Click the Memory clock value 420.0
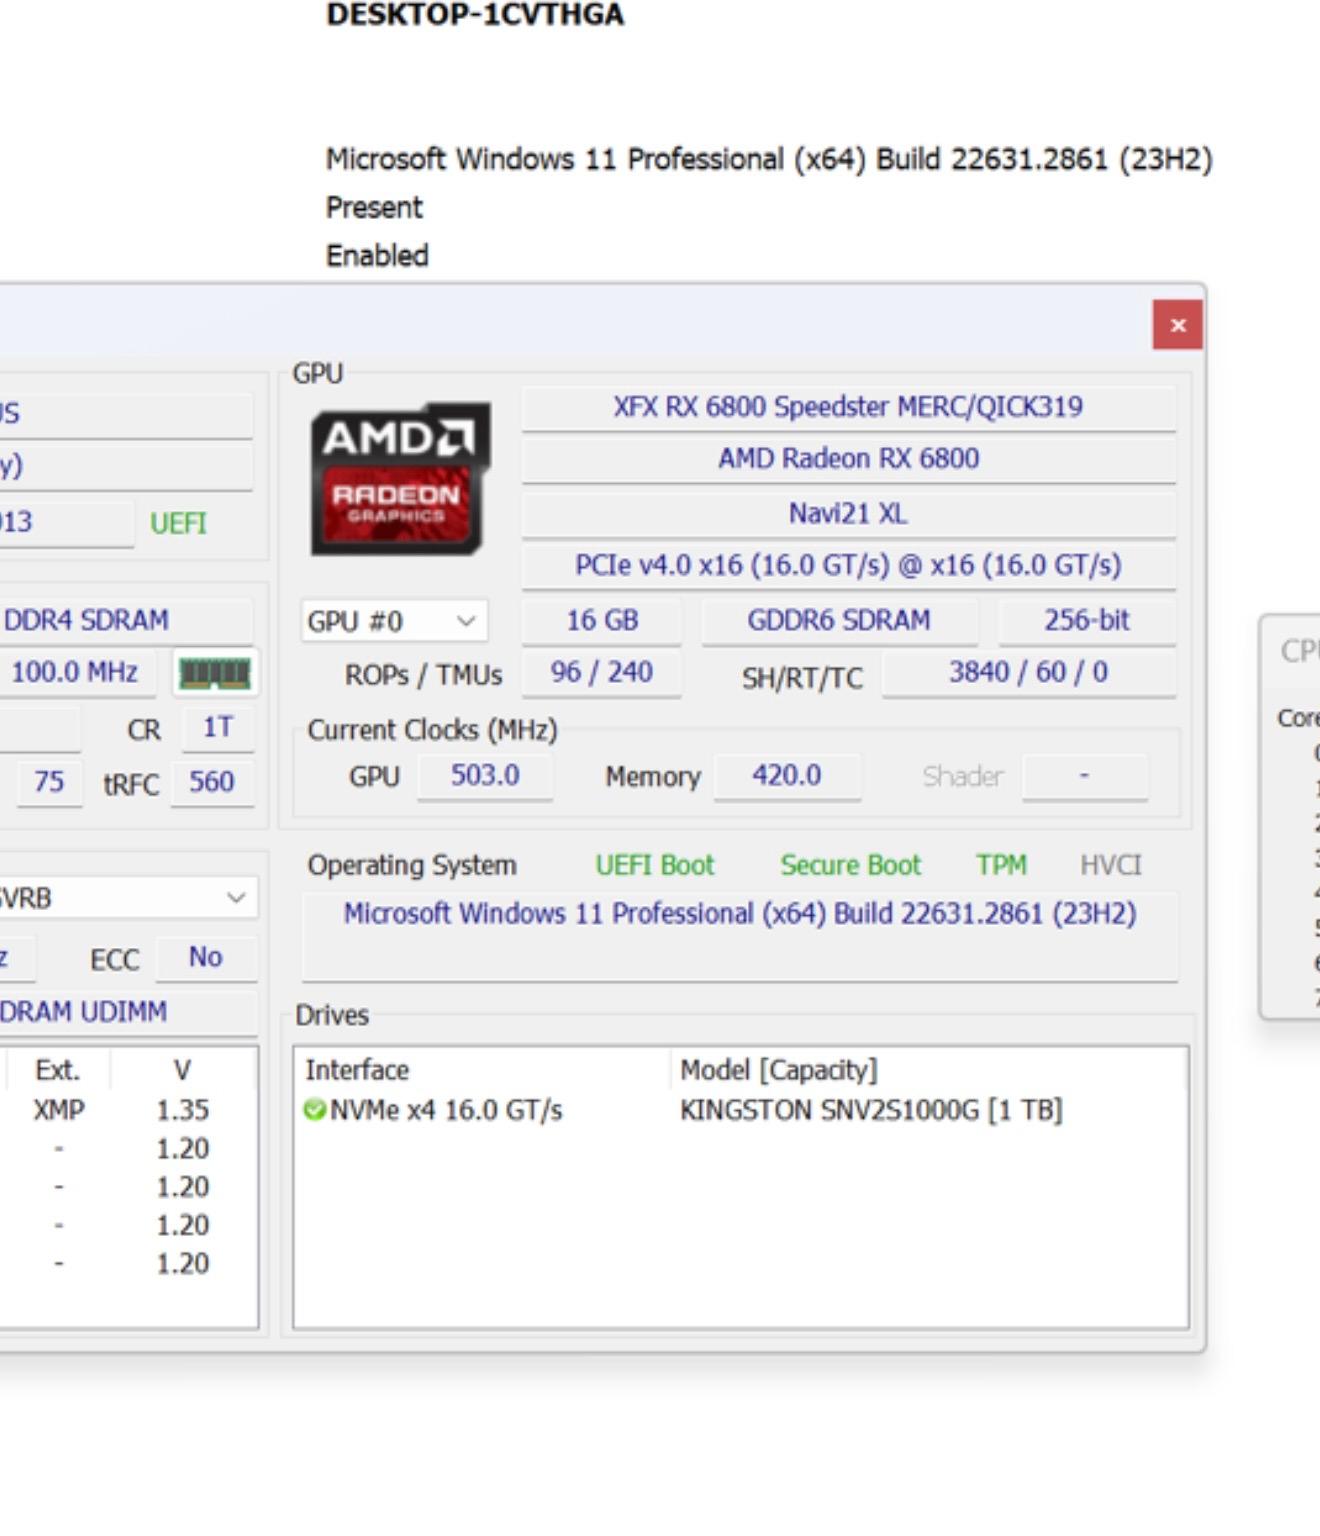This screenshot has height=1536, width=1320. (787, 777)
